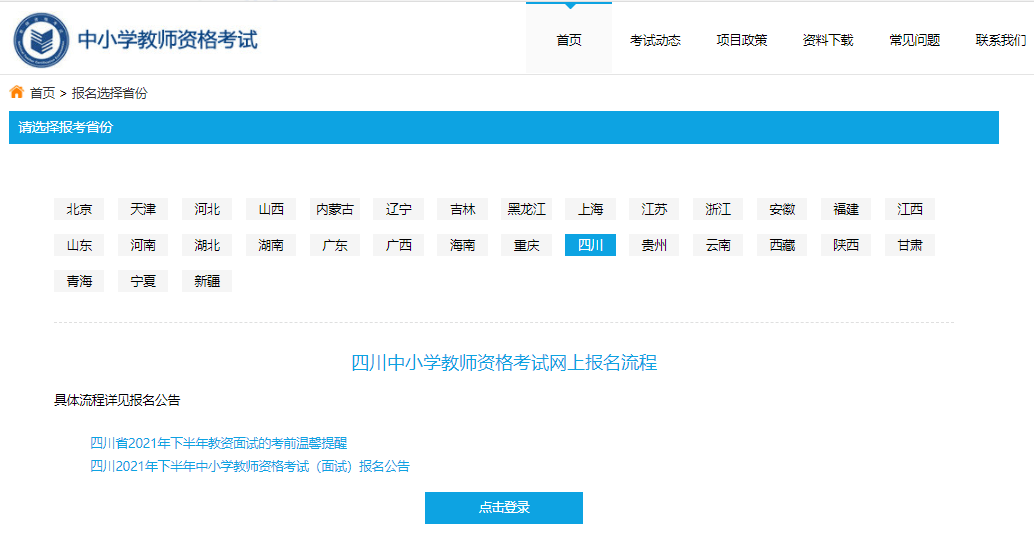
Task: Open the 资料下载 menu item
Action: click(828, 40)
